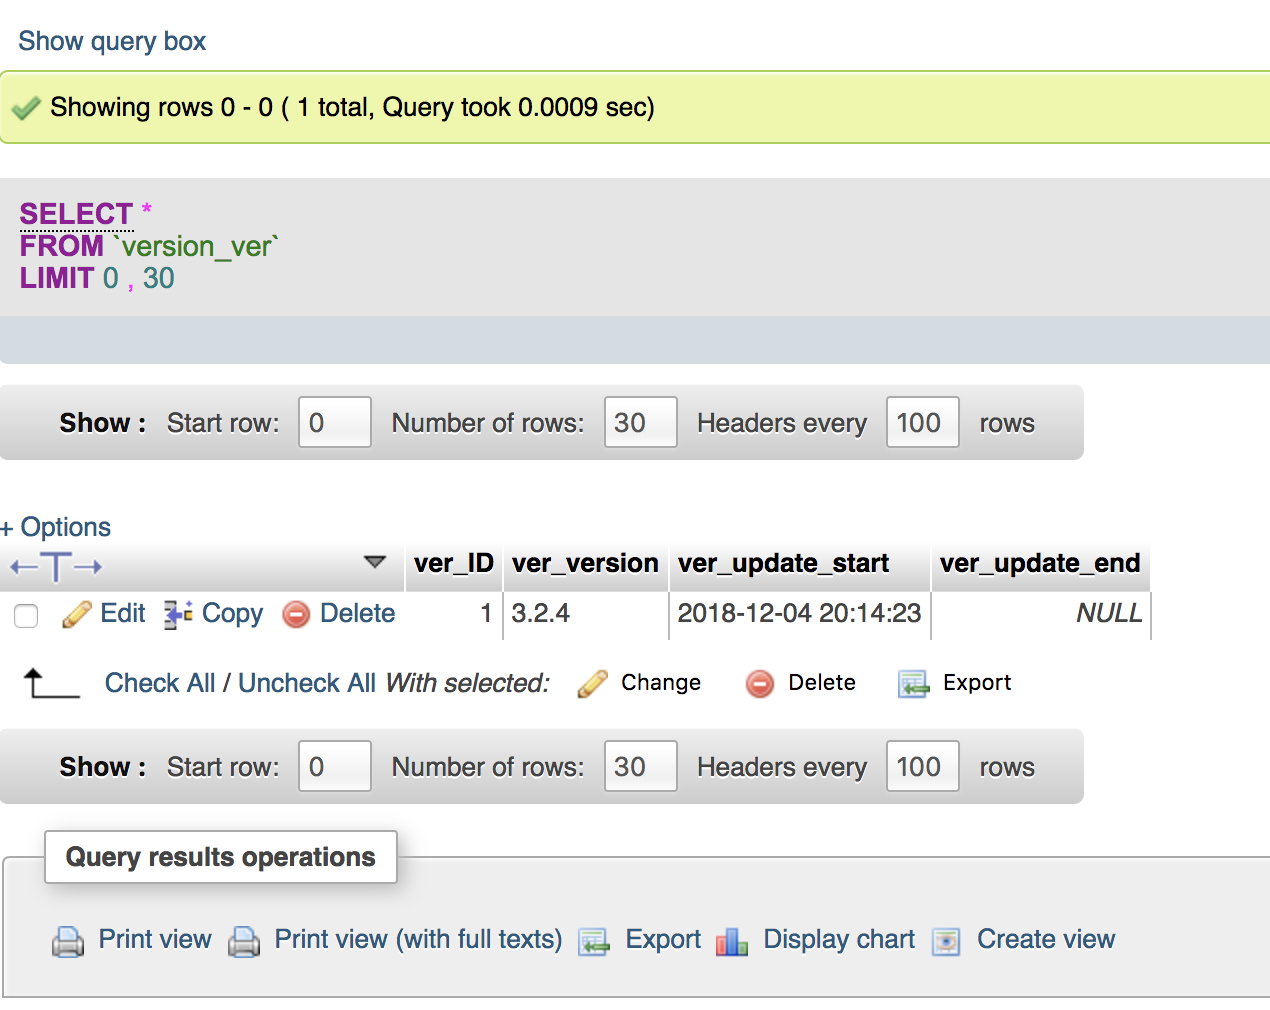Tick the checkbox for row 3.2.4
Image resolution: width=1270 pixels, height=1010 pixels.
[x=26, y=616]
